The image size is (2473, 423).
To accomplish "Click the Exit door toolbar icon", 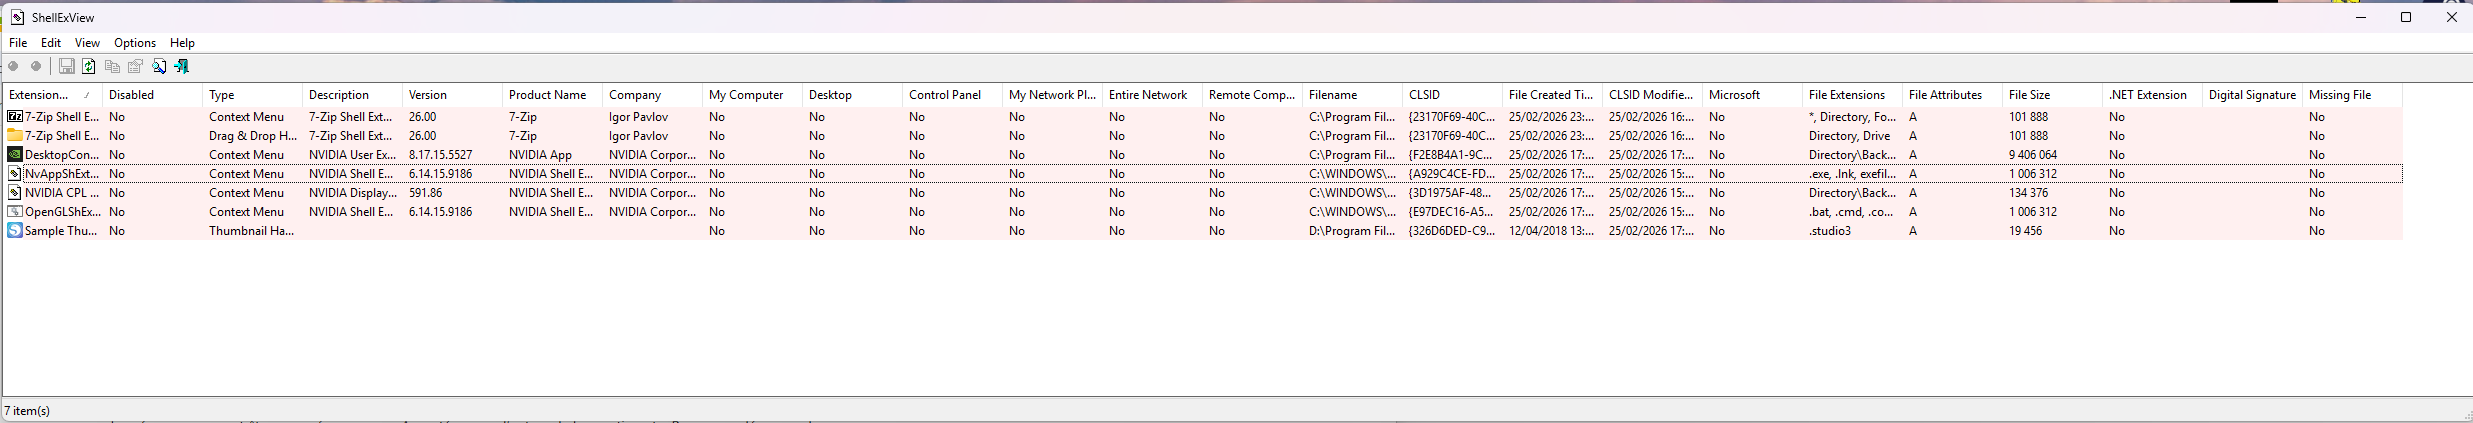I will [x=181, y=66].
